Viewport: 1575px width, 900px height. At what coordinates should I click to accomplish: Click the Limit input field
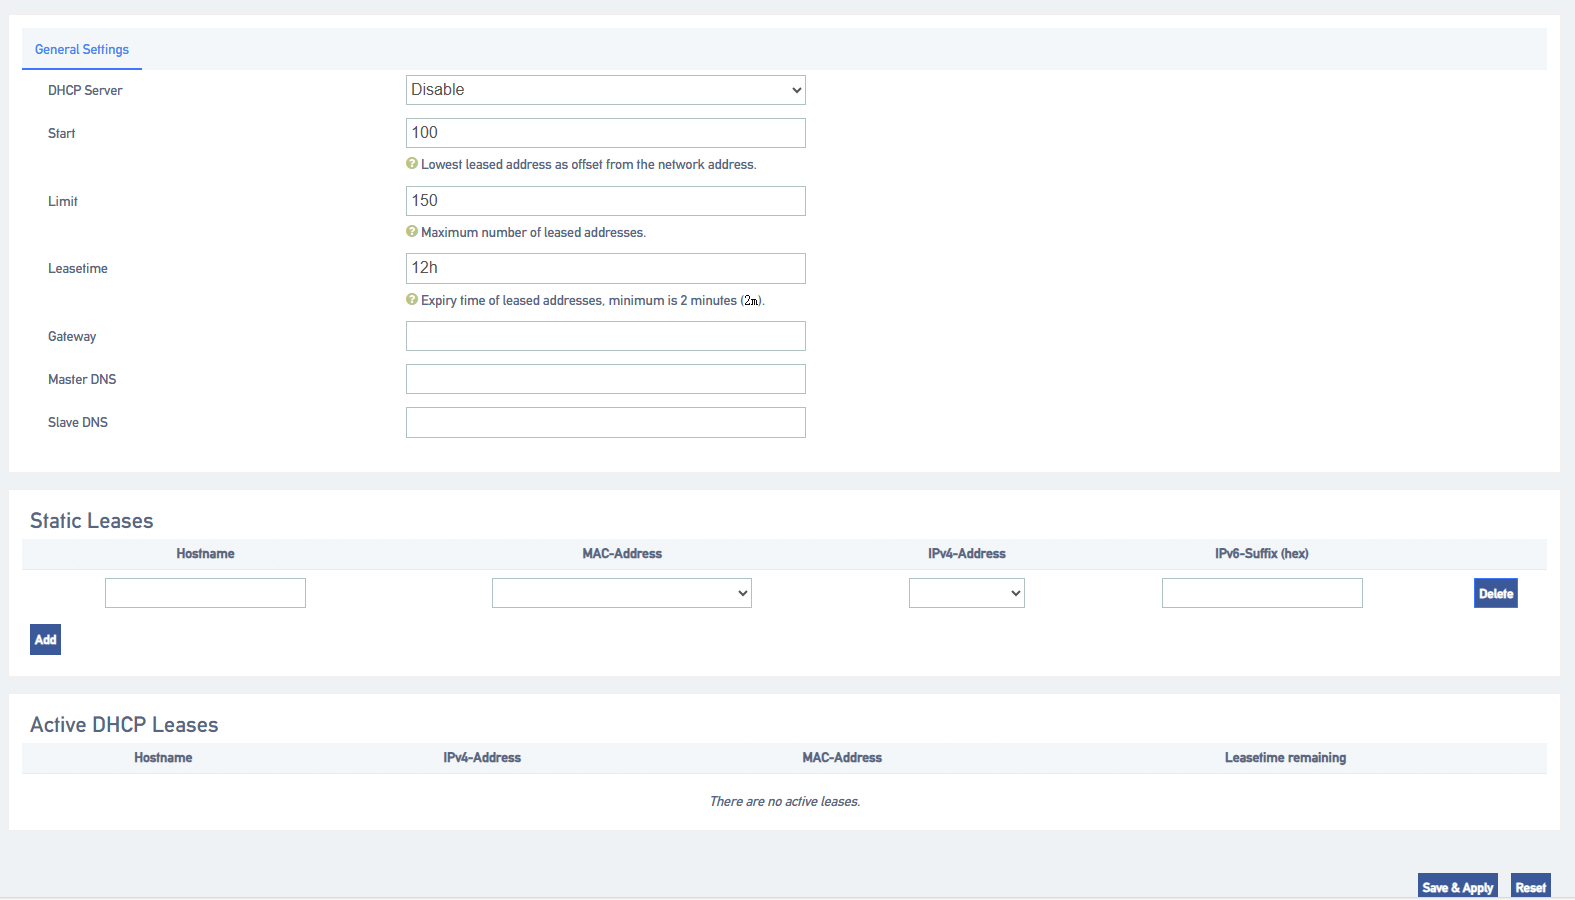pyautogui.click(x=606, y=201)
